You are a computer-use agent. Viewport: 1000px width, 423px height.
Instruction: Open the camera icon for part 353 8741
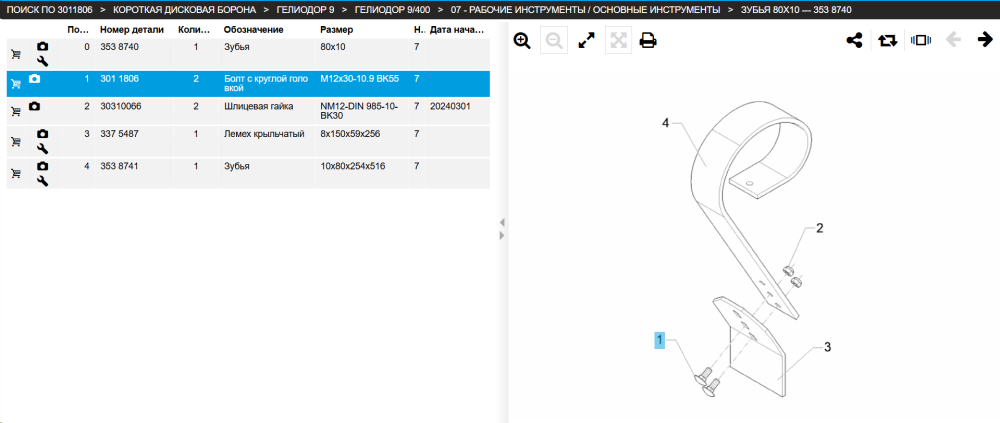pos(42,166)
